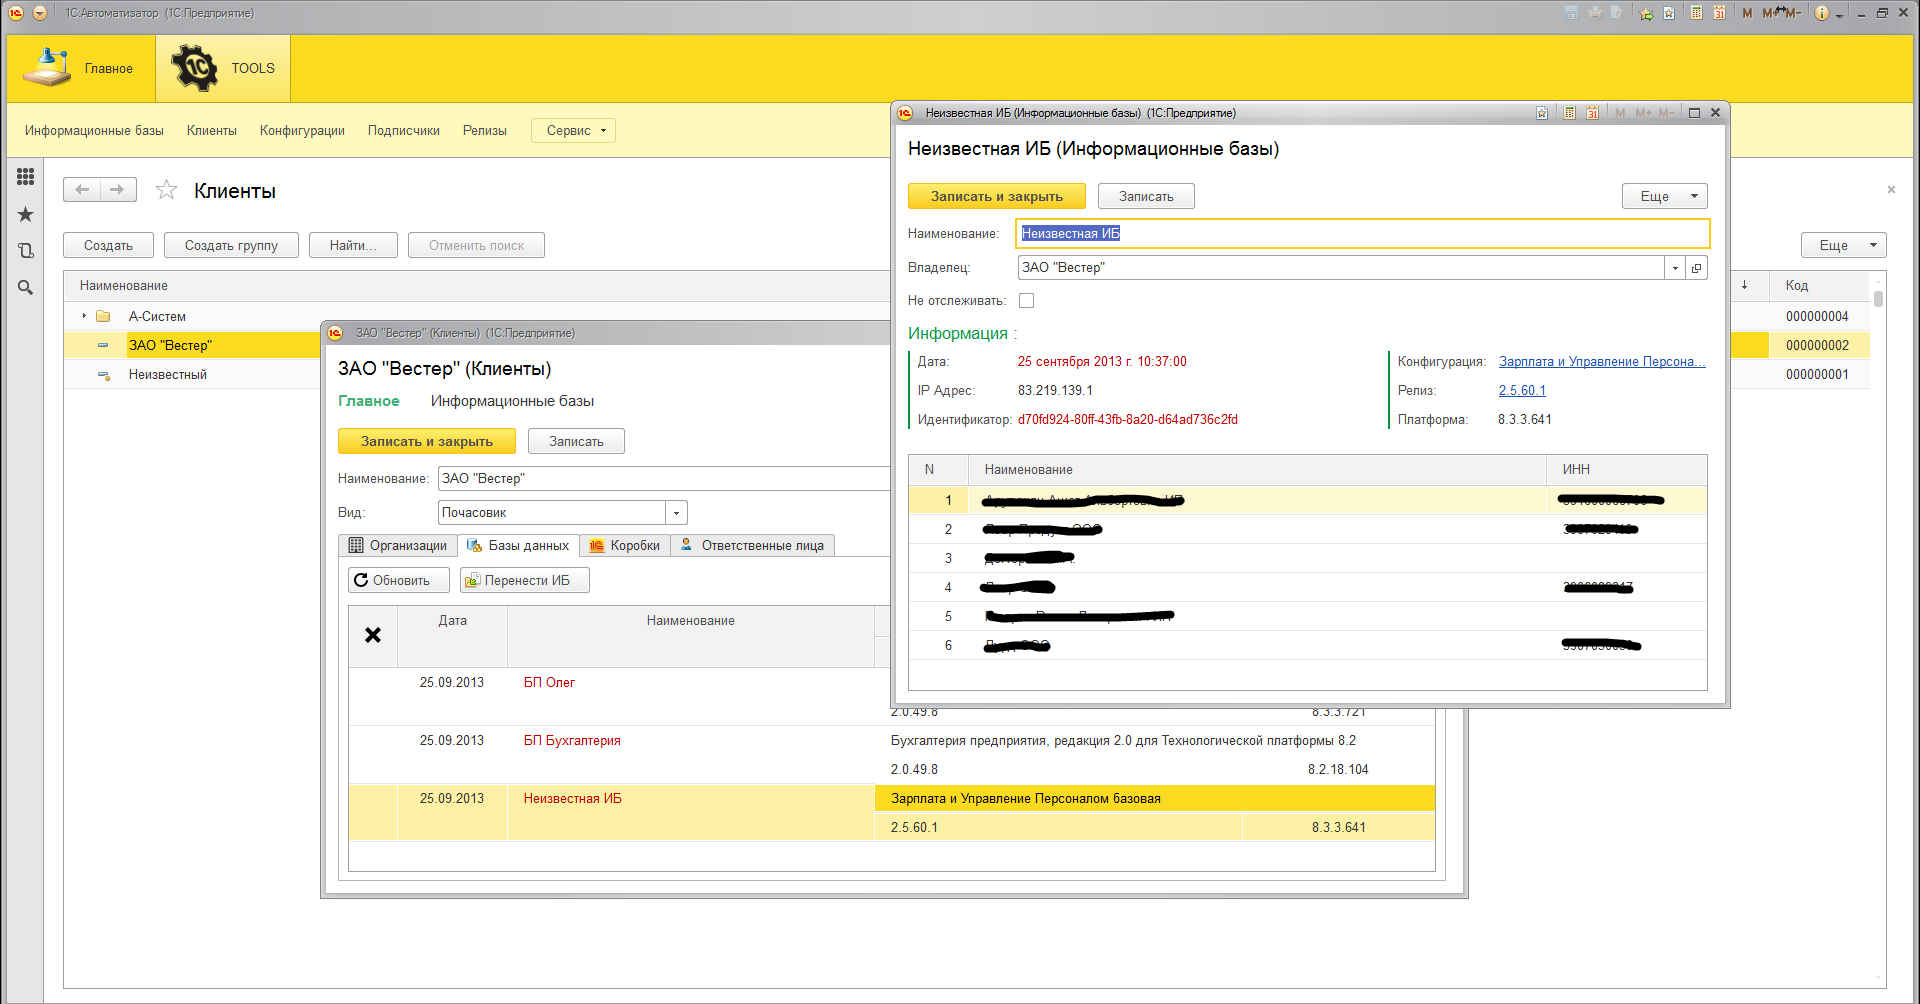Switch to Базы данных tab
Viewport: 1920px width, 1004px height.
point(517,545)
